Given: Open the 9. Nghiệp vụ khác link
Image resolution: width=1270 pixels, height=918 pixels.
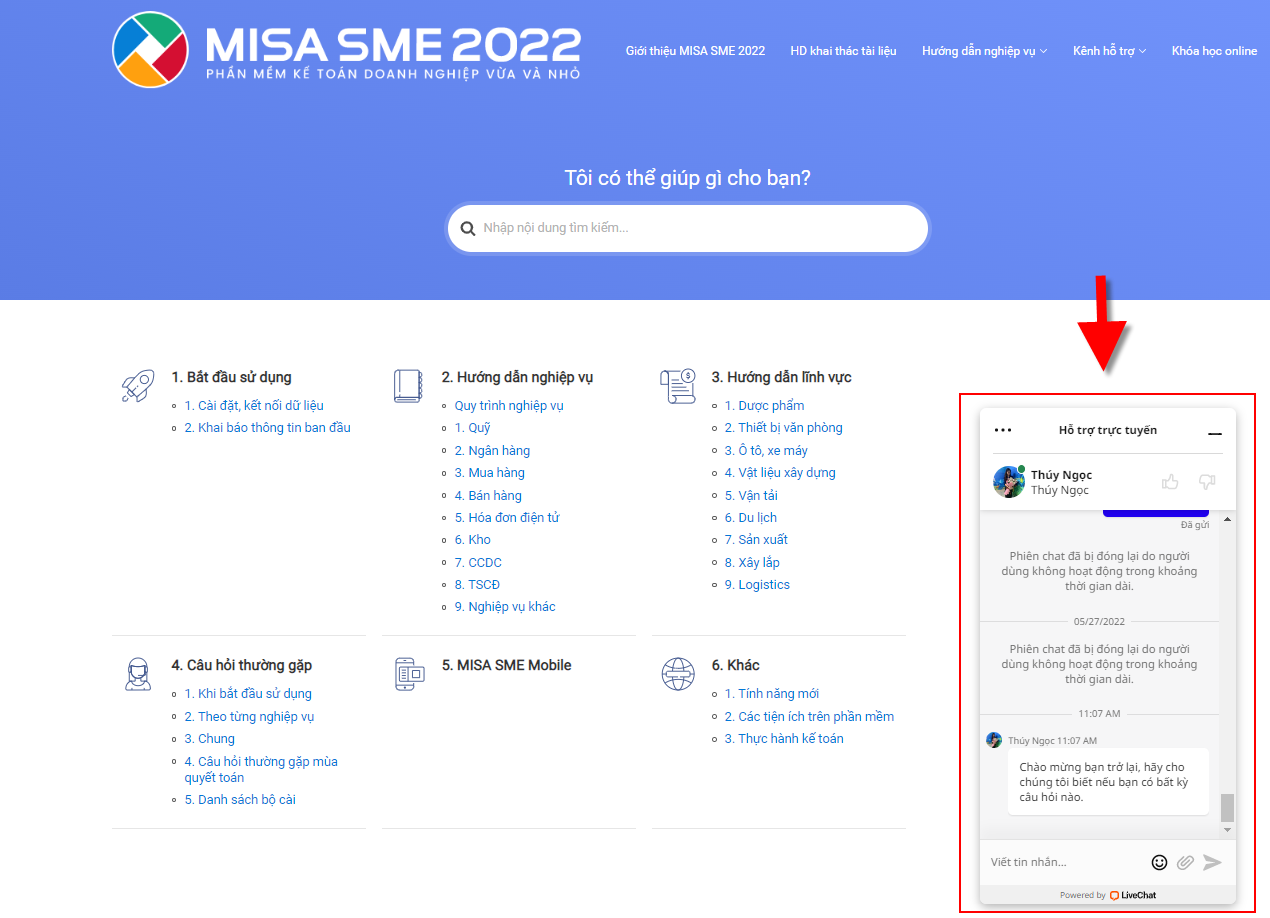Looking at the screenshot, I should pyautogui.click(x=505, y=607).
